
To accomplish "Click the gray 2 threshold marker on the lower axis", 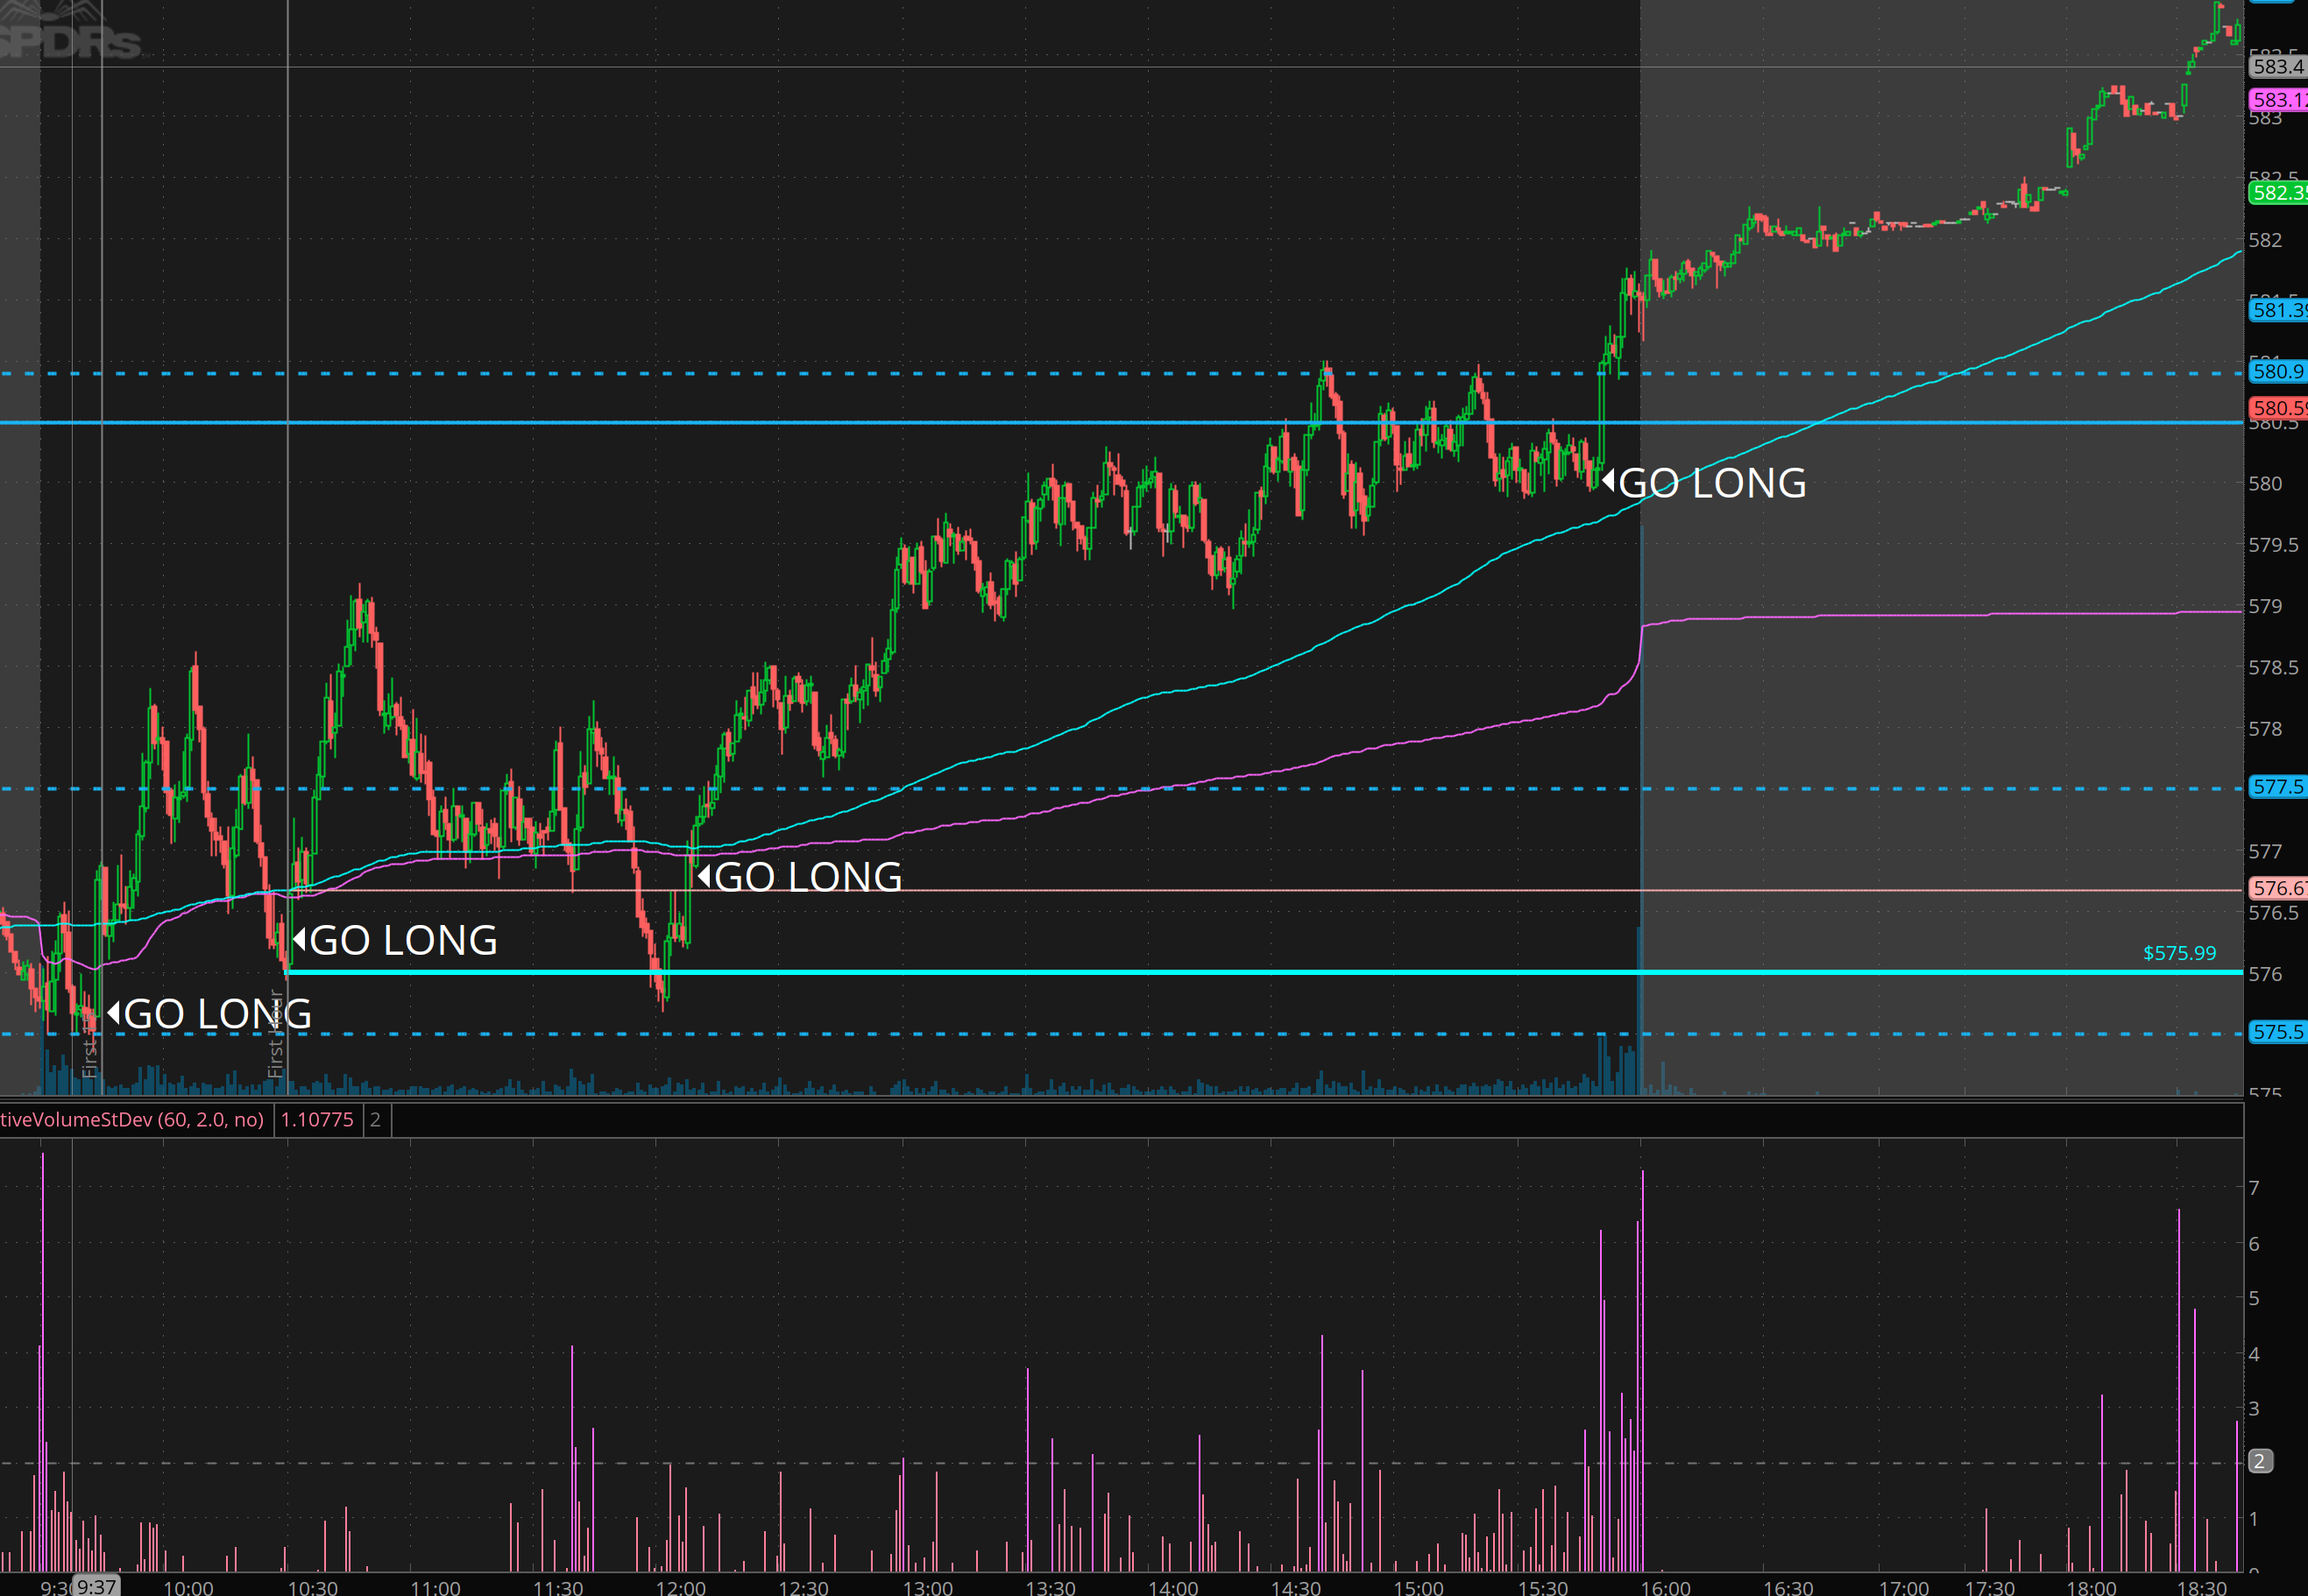I will click(x=2259, y=1461).
